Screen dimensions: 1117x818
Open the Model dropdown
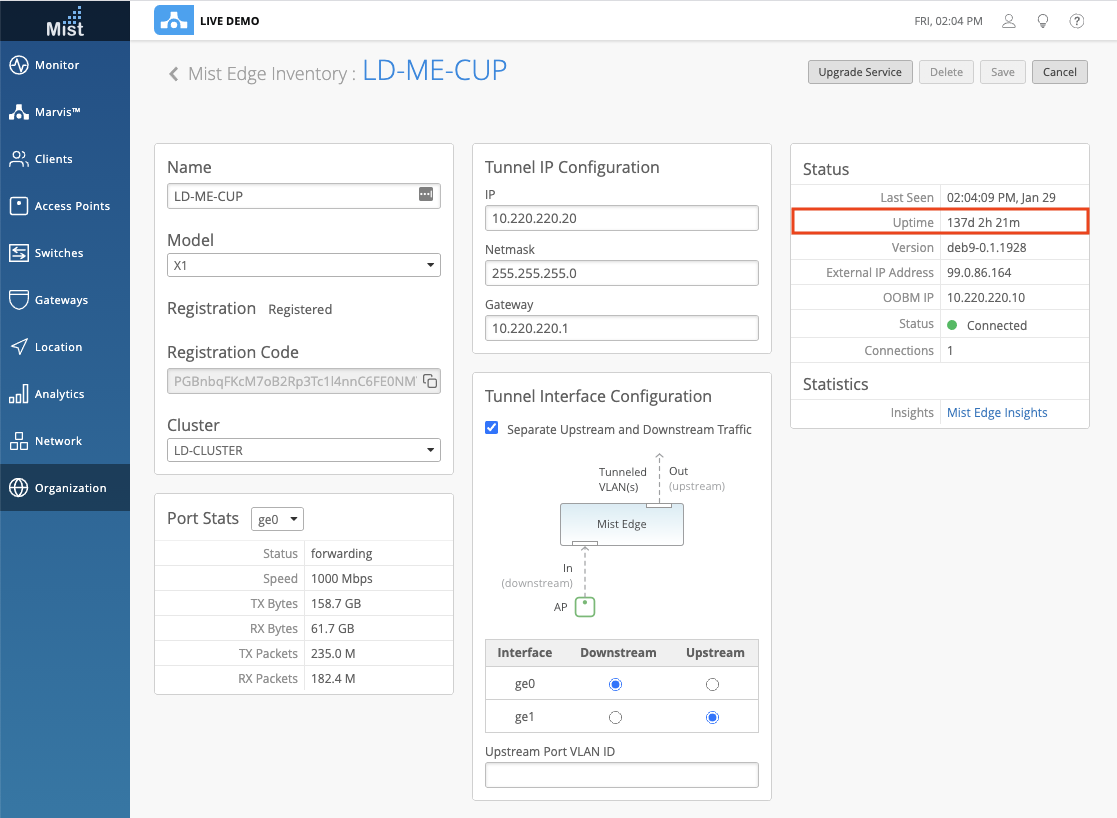(x=304, y=265)
